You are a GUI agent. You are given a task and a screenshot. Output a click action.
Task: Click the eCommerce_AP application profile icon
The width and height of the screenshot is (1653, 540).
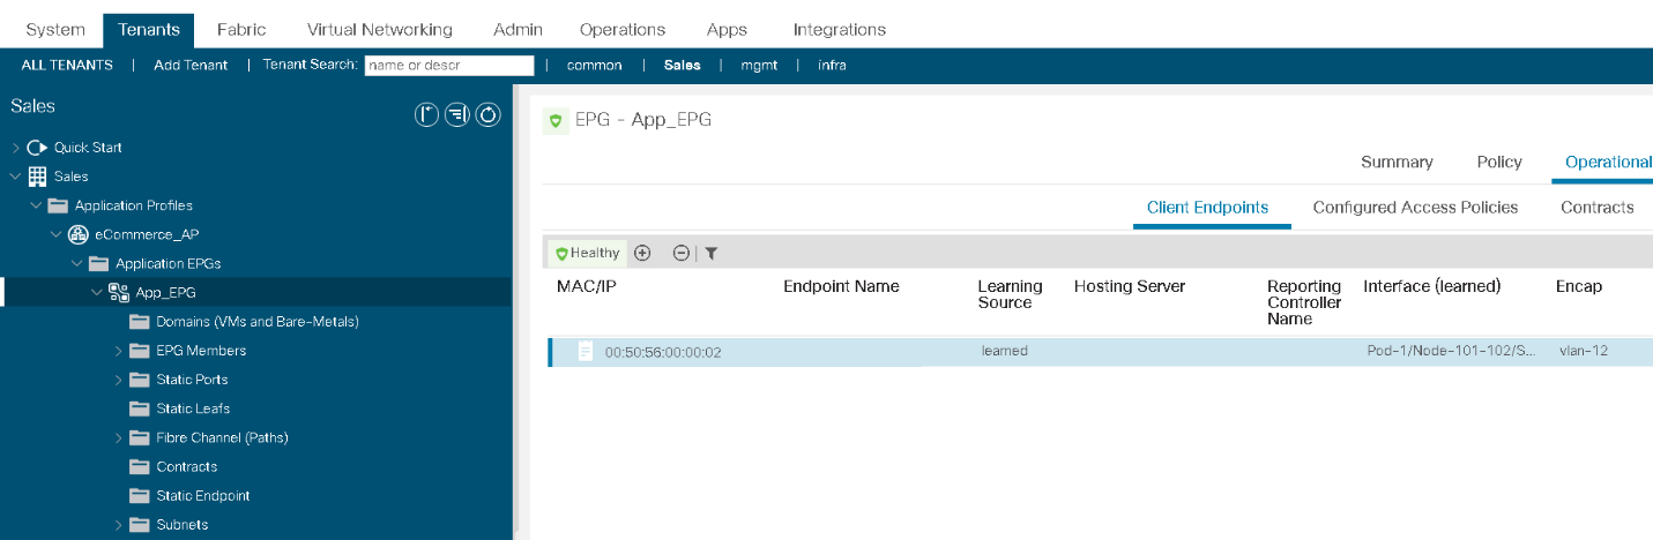tap(78, 234)
